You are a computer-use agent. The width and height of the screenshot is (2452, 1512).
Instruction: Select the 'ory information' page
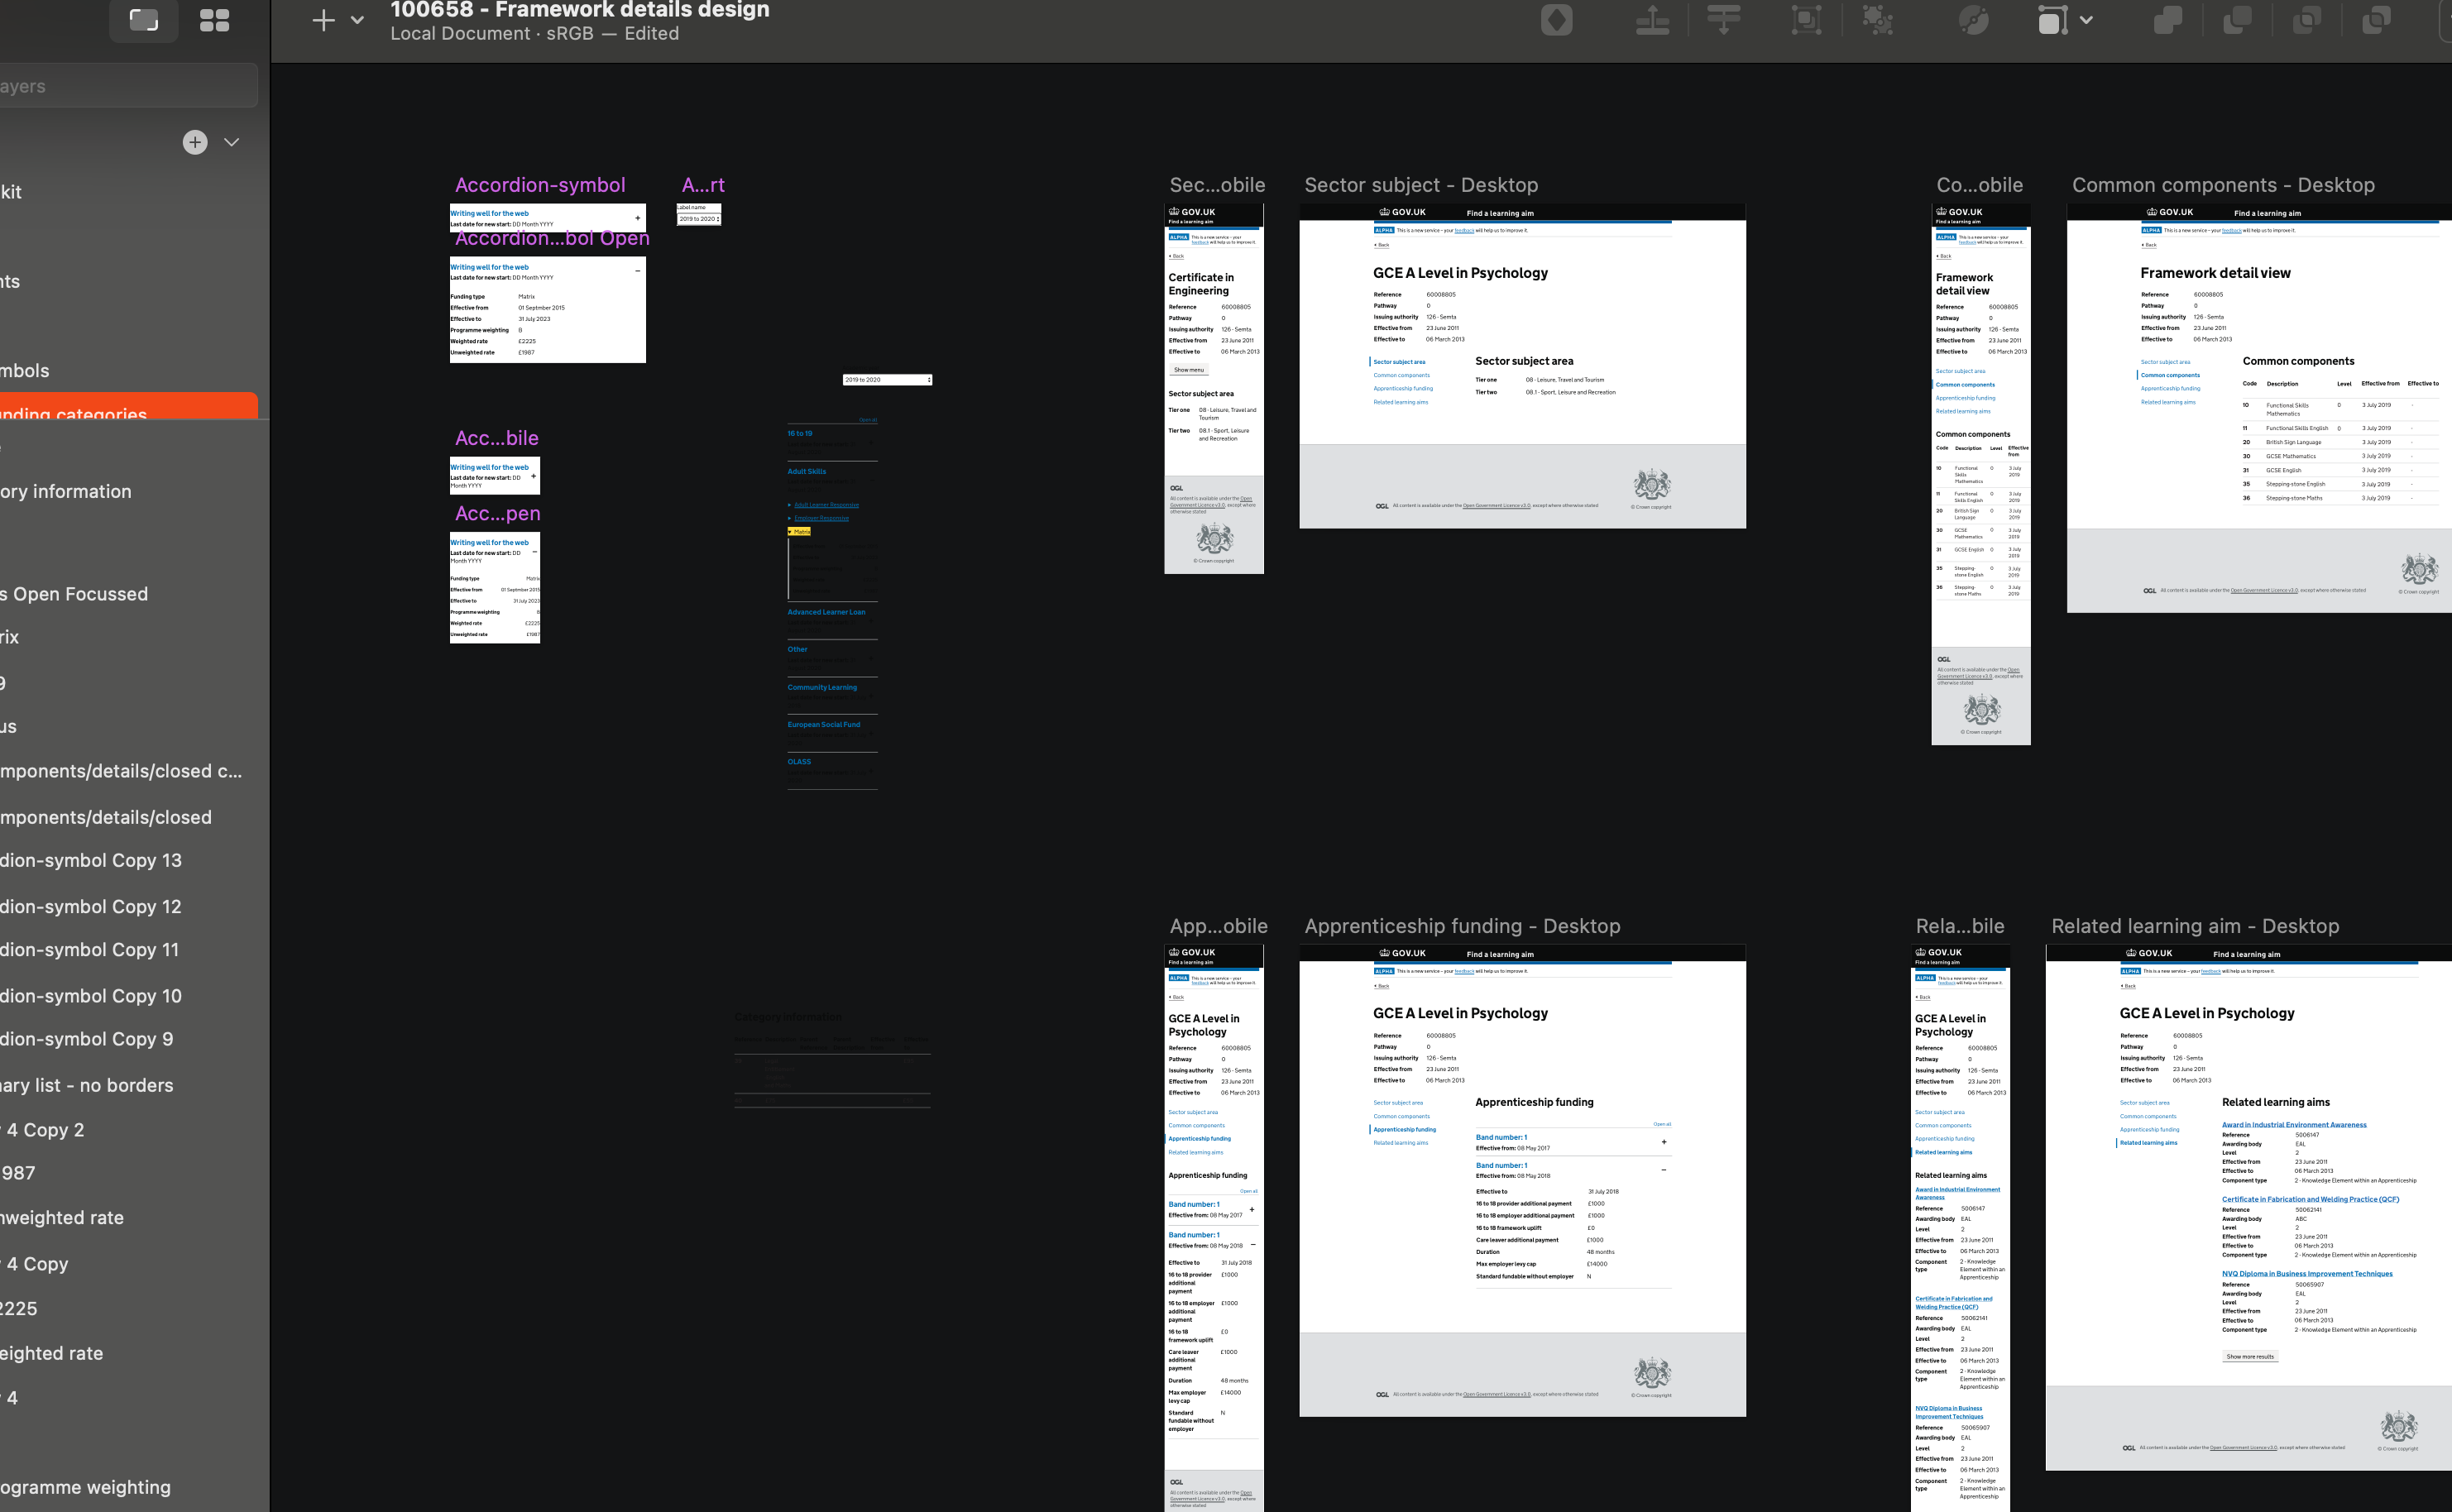[x=66, y=491]
